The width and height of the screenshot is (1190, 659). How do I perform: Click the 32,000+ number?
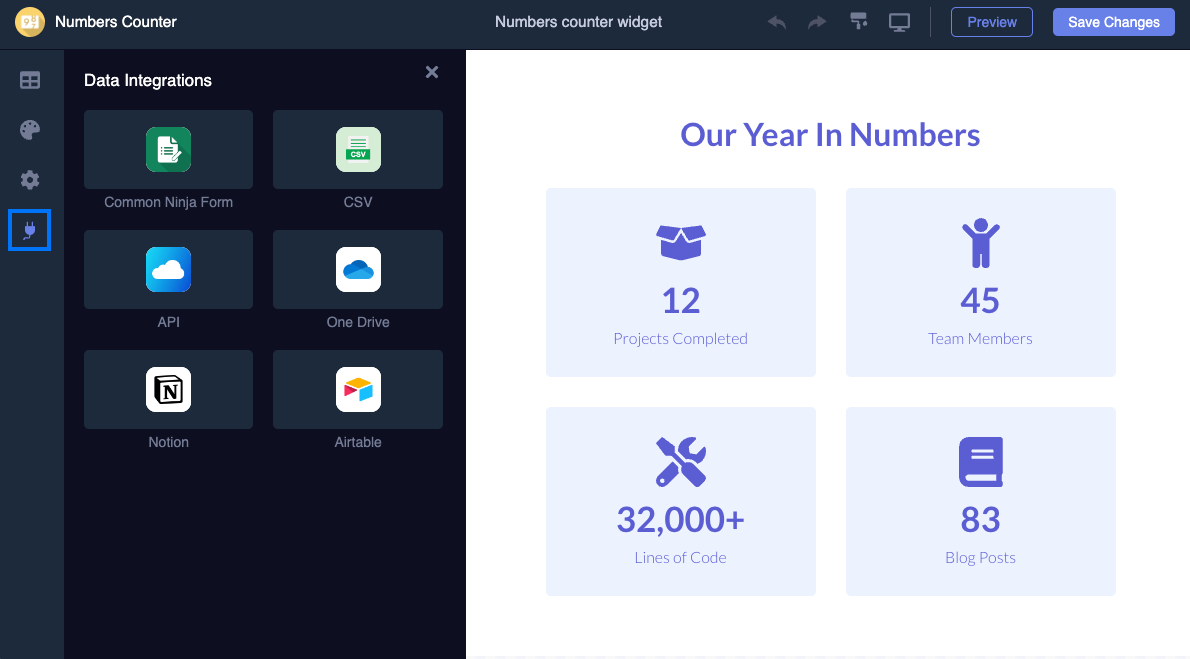click(681, 520)
